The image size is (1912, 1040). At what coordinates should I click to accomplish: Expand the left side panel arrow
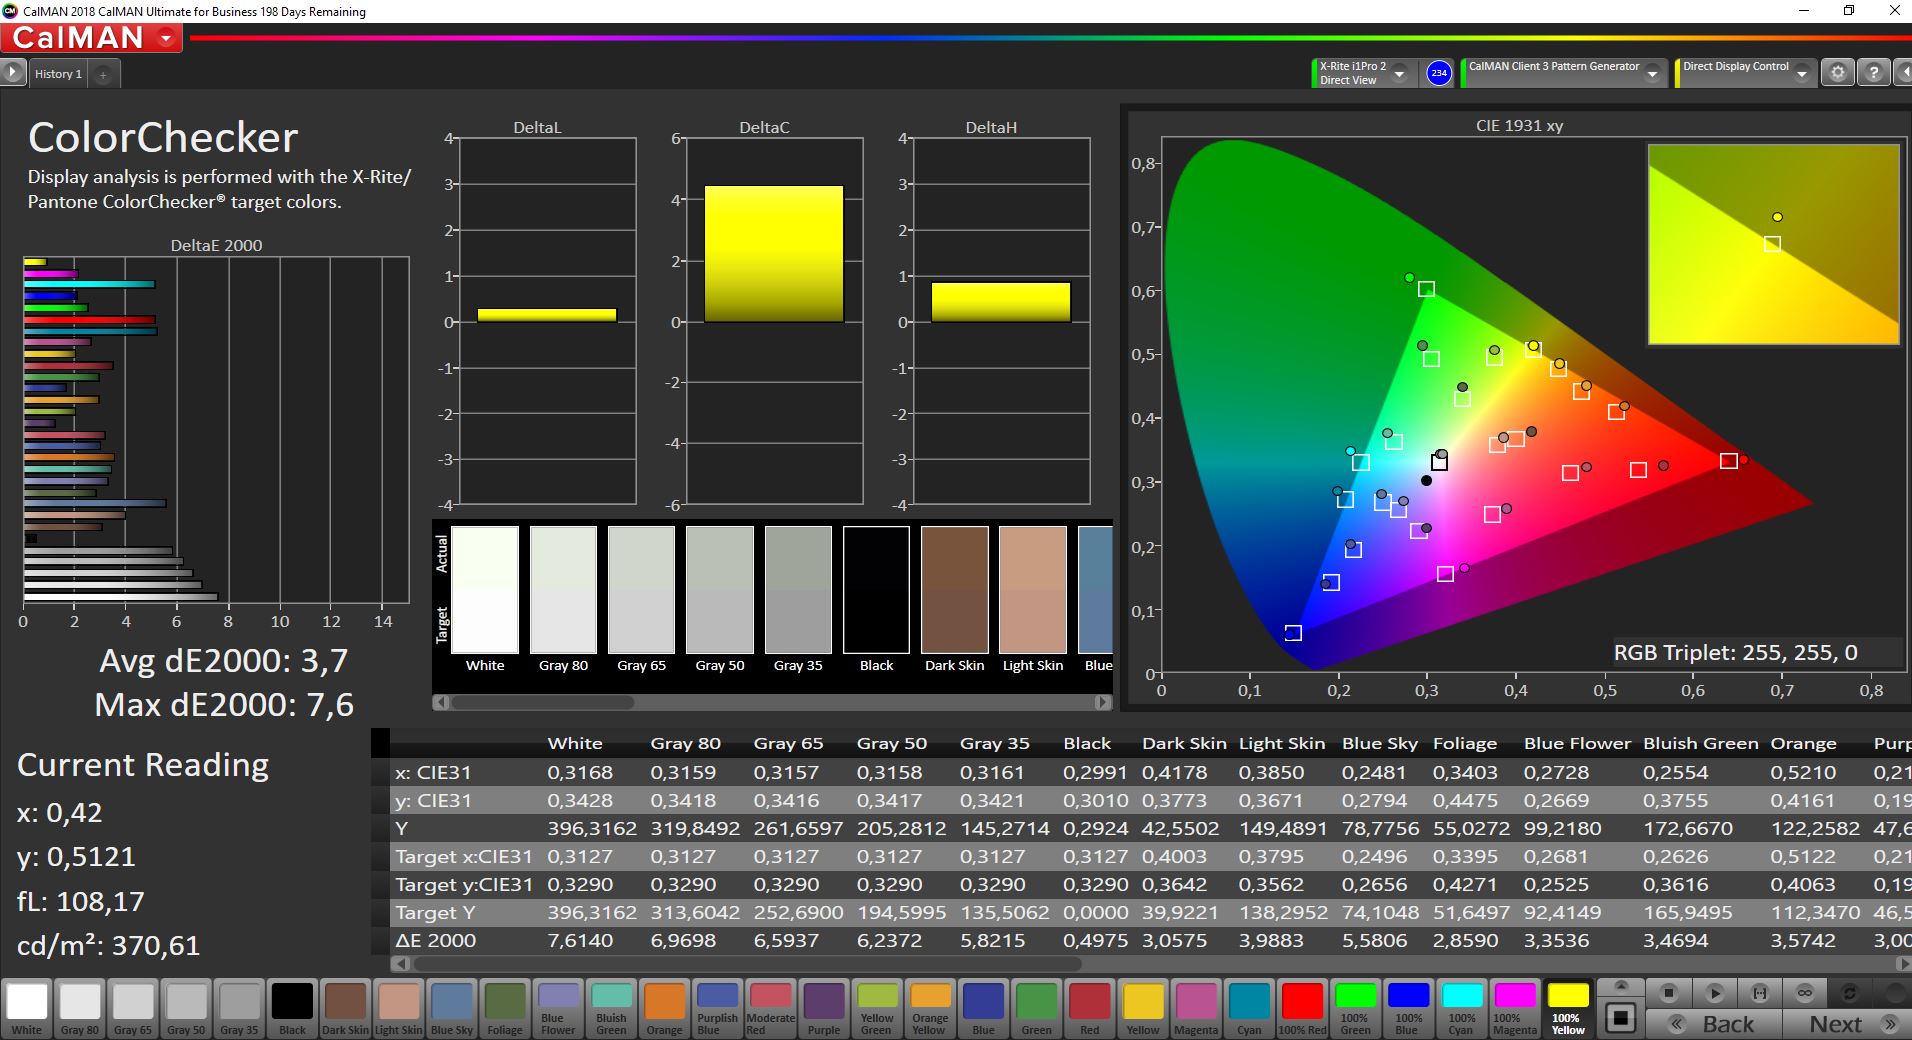12,73
